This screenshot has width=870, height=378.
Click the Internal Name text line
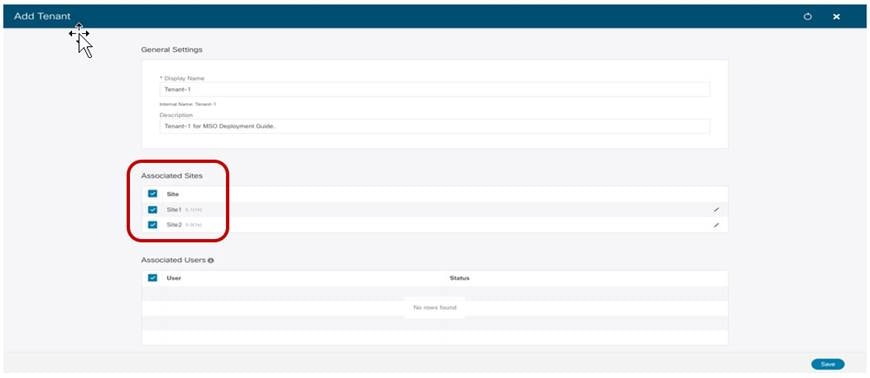tap(188, 104)
